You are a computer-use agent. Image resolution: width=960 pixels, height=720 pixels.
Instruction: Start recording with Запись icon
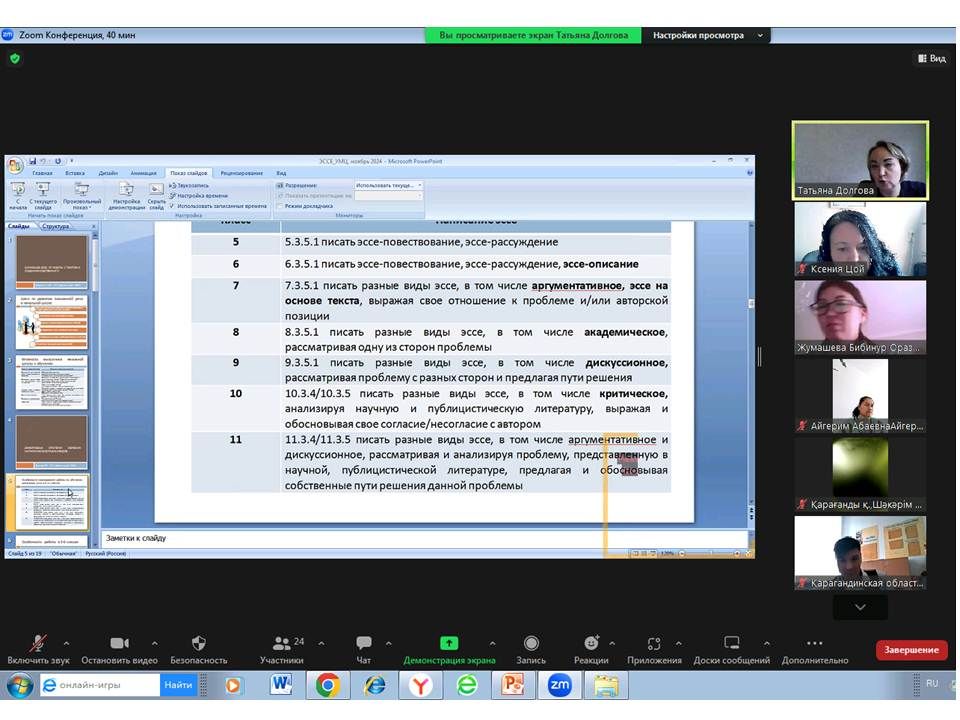pyautogui.click(x=531, y=643)
